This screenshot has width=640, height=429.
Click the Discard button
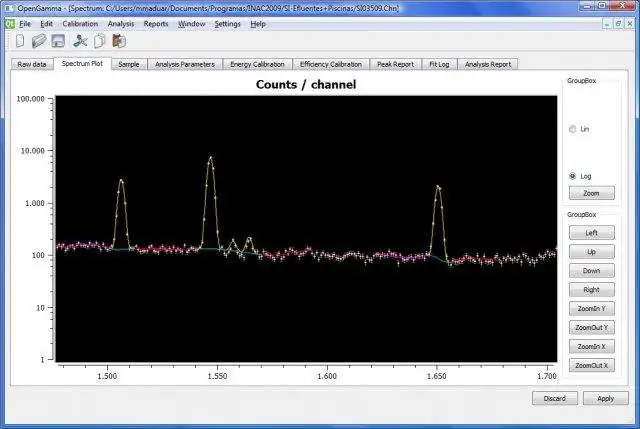555,398
